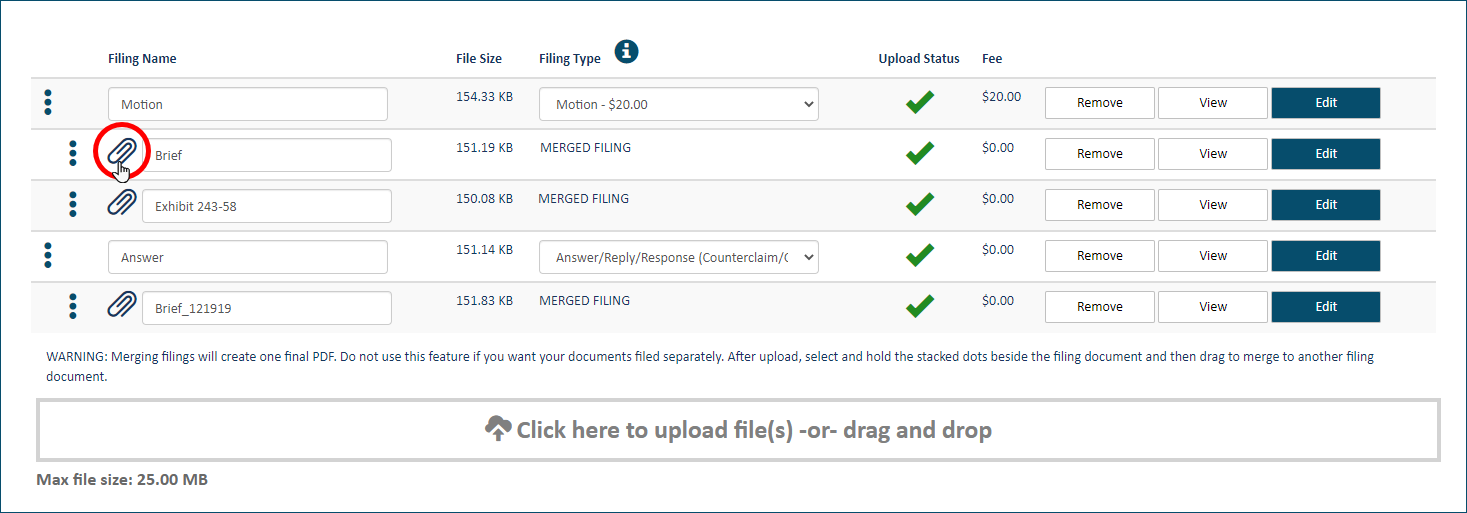This screenshot has height=513, width=1467.
Task: Click the green checkmark in Brief_121919 row
Action: 920,306
